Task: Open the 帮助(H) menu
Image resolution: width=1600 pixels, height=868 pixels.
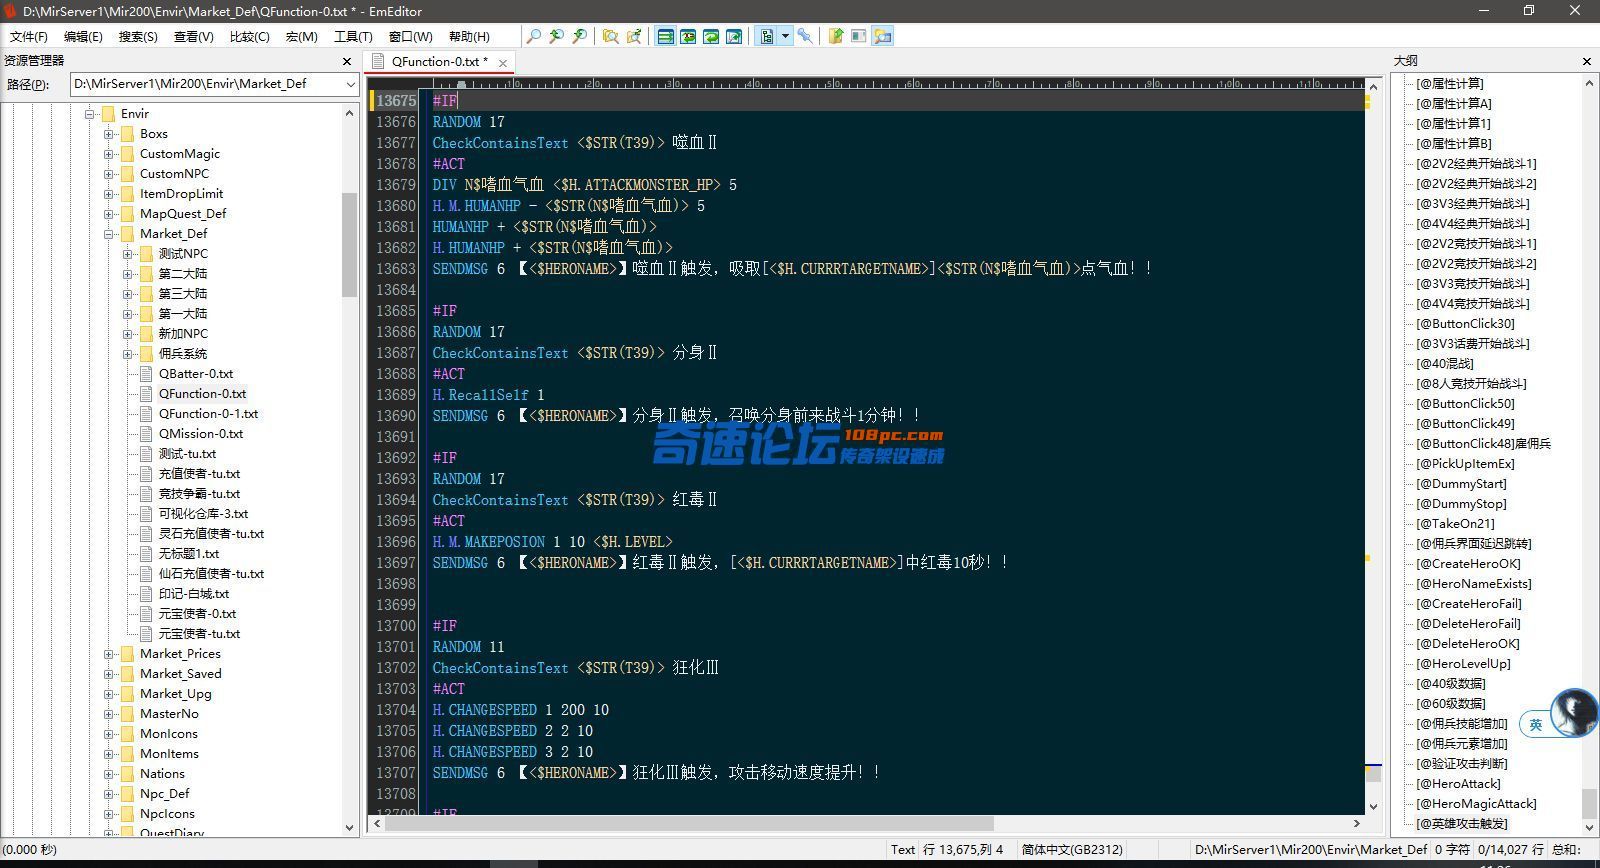Action: click(x=469, y=36)
